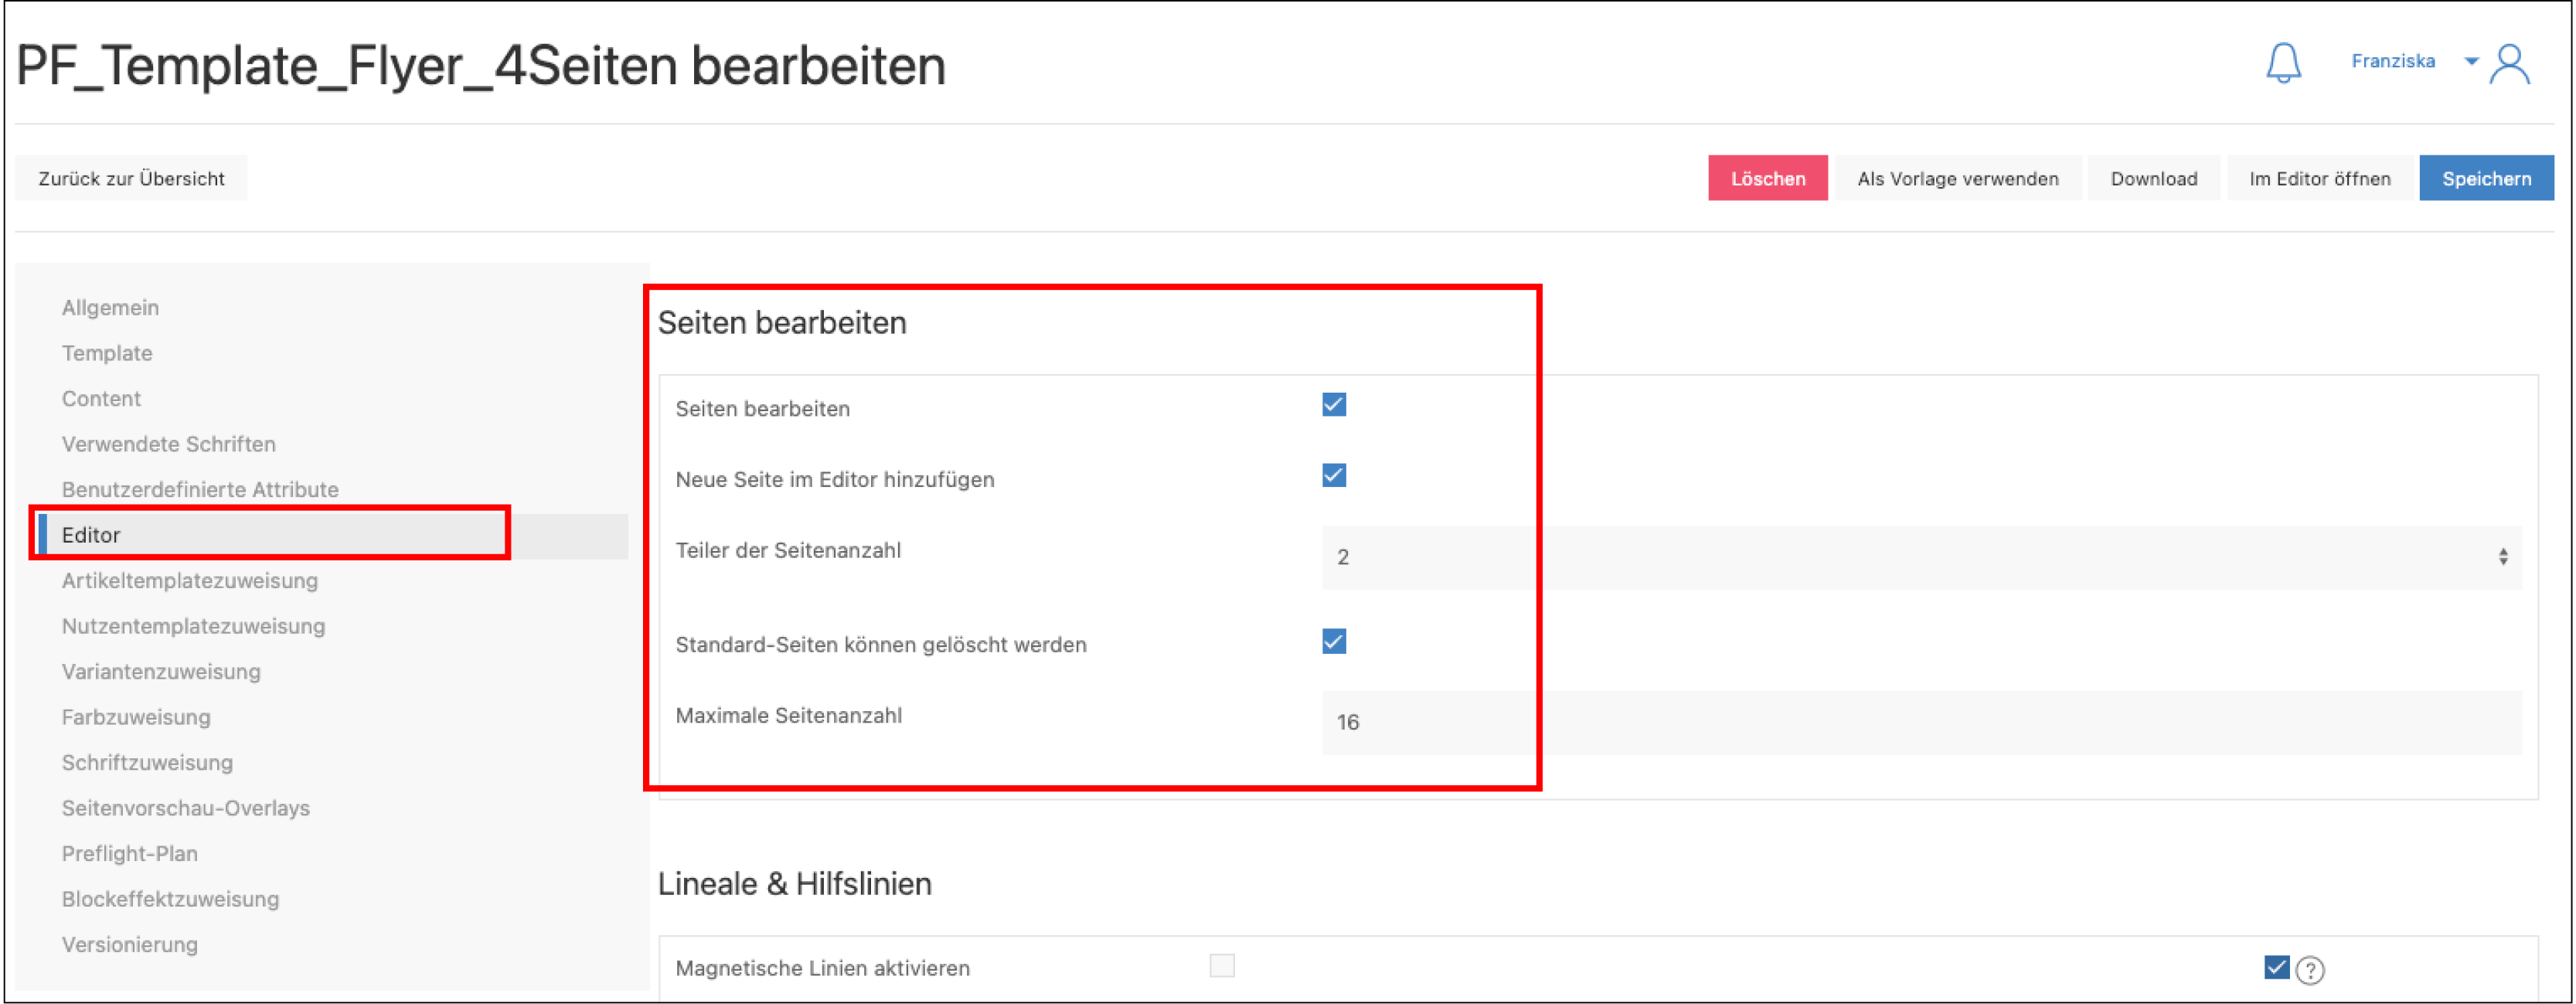Enable Magnetische Linien aktivieren
This screenshot has height=1004, width=2576.
(1222, 965)
